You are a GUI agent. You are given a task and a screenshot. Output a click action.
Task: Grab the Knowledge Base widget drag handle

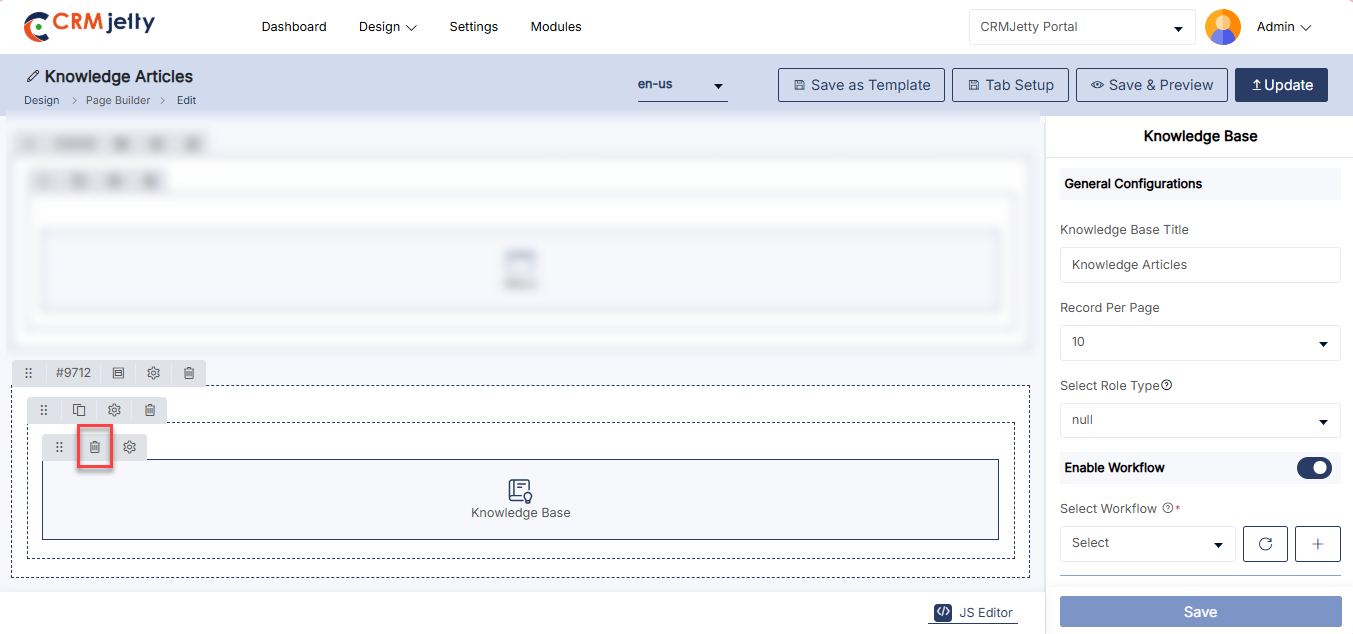click(x=59, y=447)
